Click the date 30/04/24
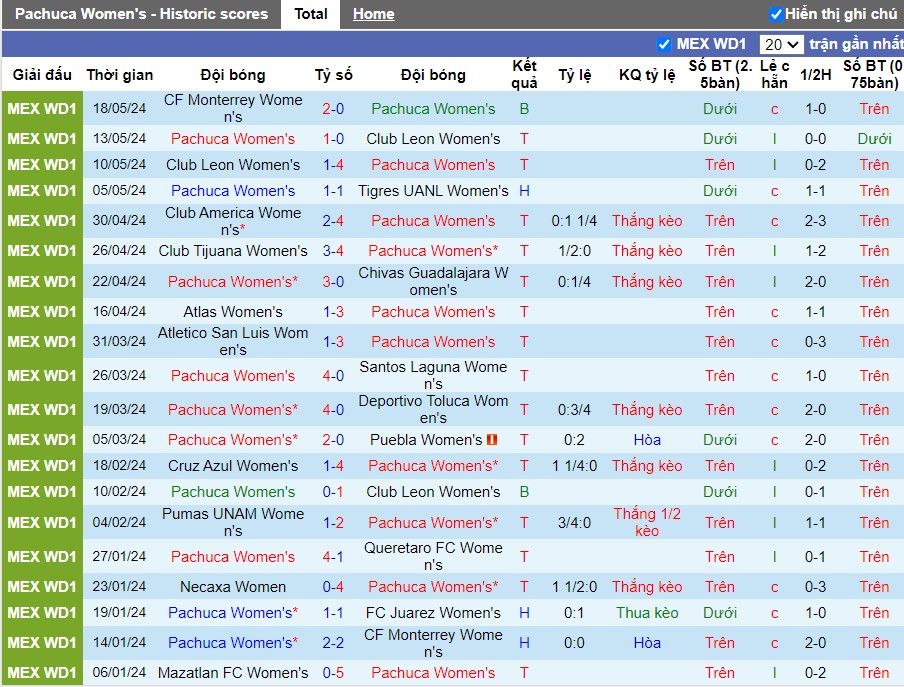This screenshot has width=904, height=687. [x=119, y=221]
